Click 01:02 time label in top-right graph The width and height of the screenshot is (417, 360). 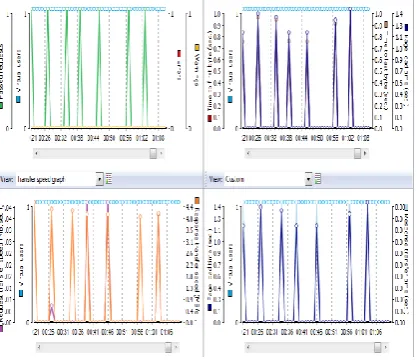pyautogui.click(x=348, y=138)
